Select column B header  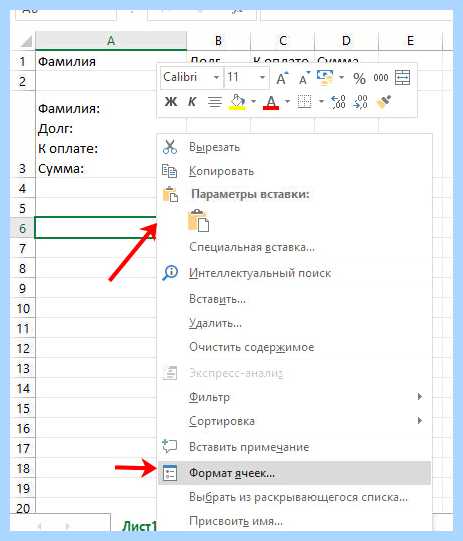[x=218, y=41]
